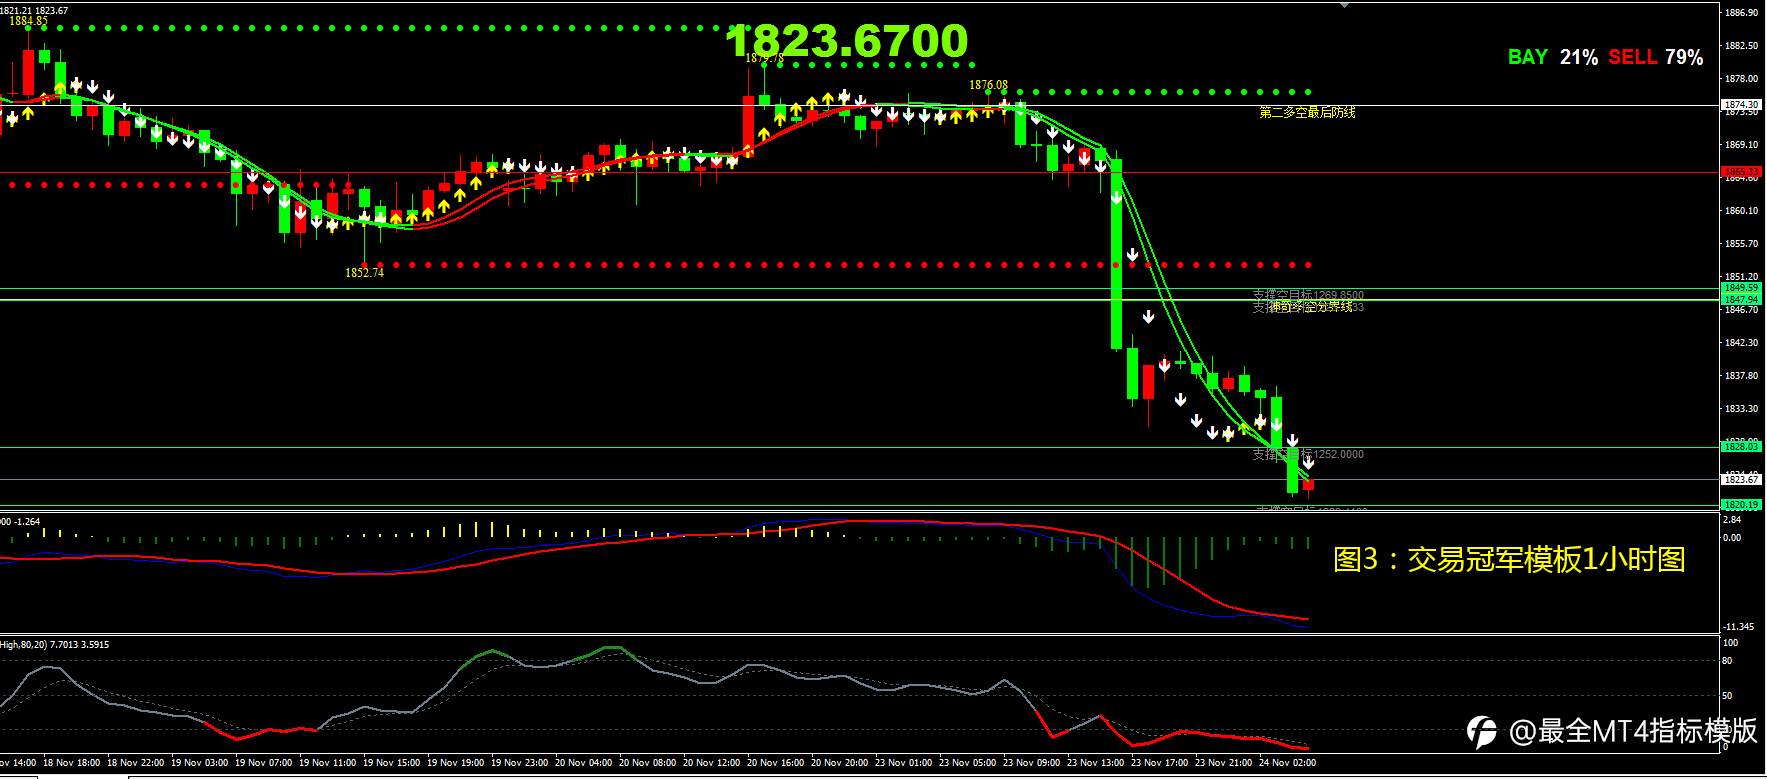Click the 18 Nov 22:00 time label
The image size is (1767, 779).
coord(135,763)
